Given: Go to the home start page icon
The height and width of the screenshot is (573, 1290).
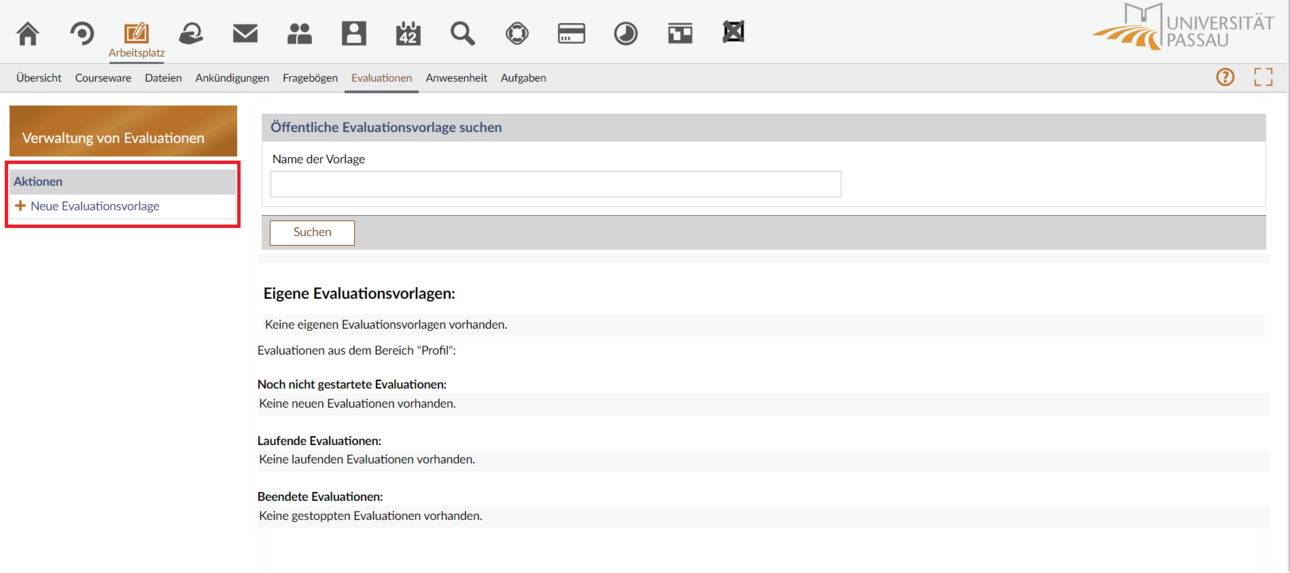Looking at the screenshot, I should [x=28, y=34].
